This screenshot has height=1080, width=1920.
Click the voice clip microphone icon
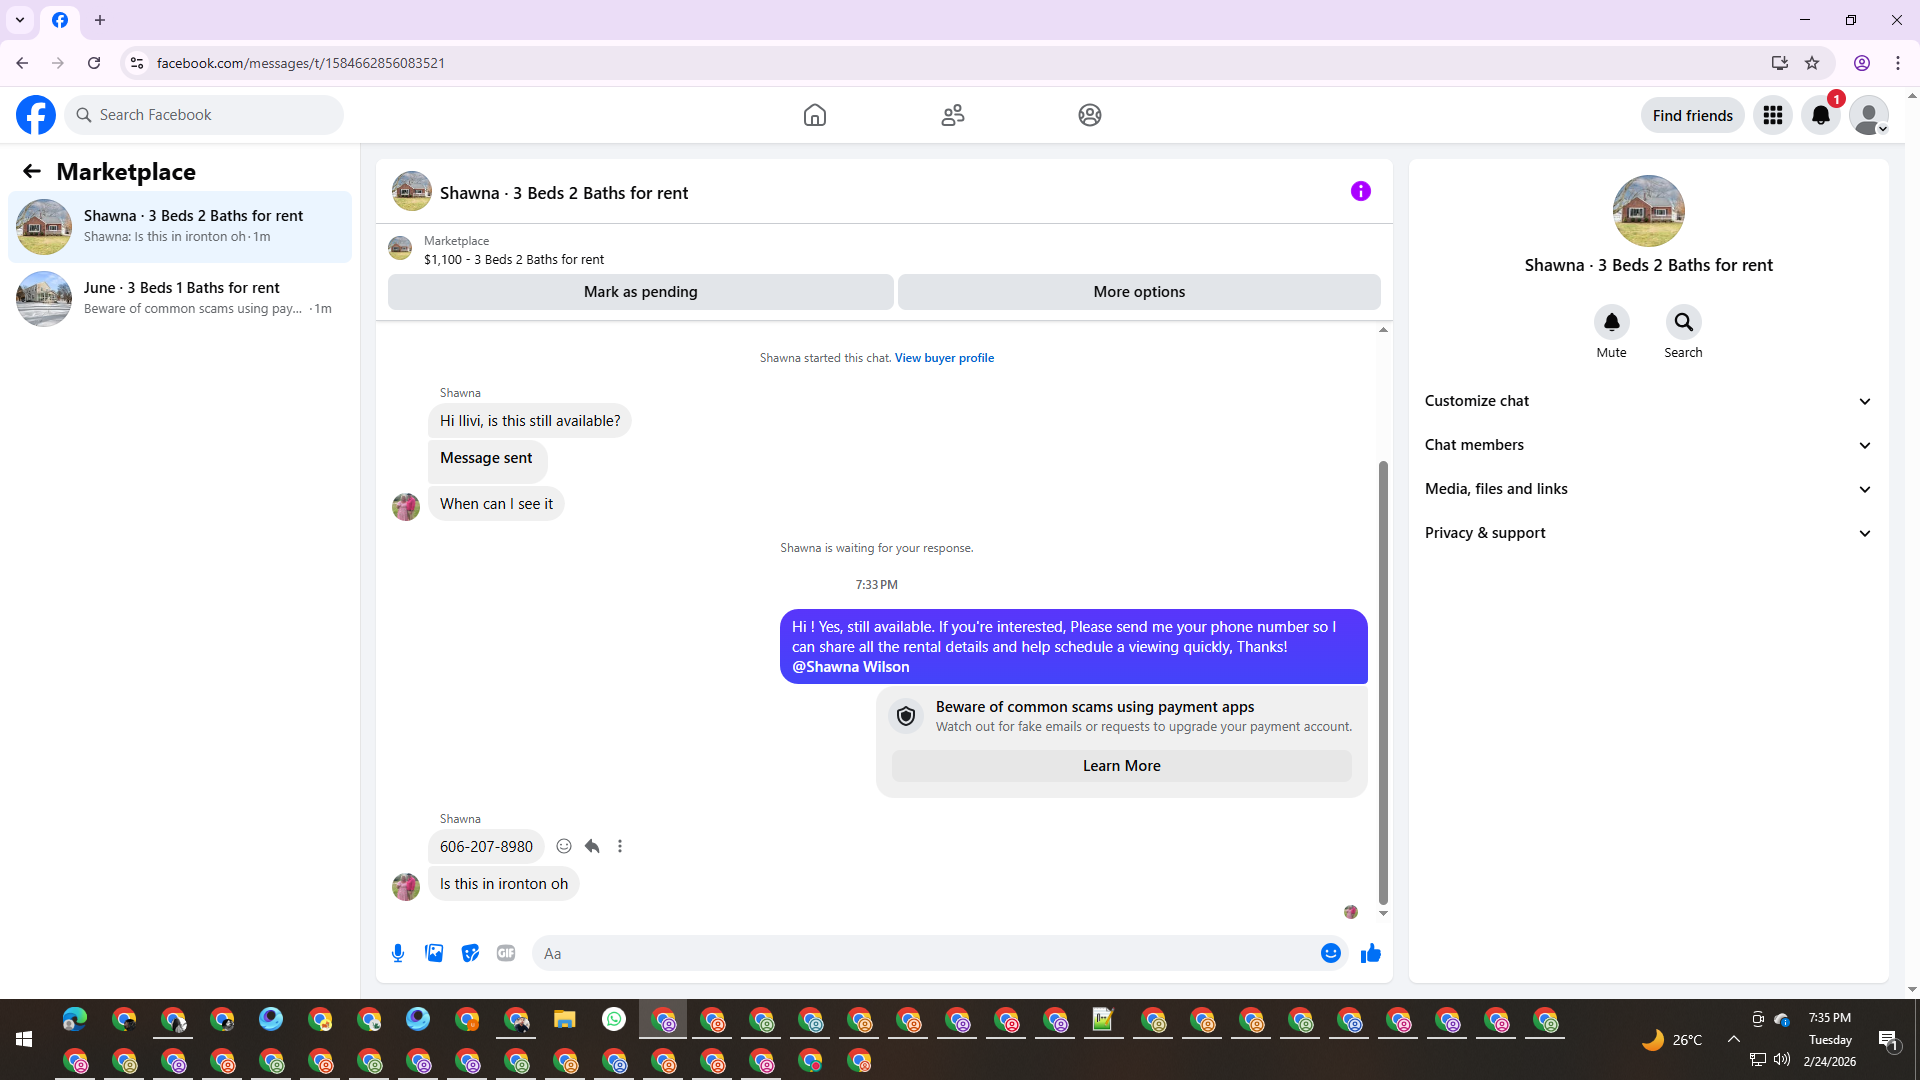coord(398,953)
